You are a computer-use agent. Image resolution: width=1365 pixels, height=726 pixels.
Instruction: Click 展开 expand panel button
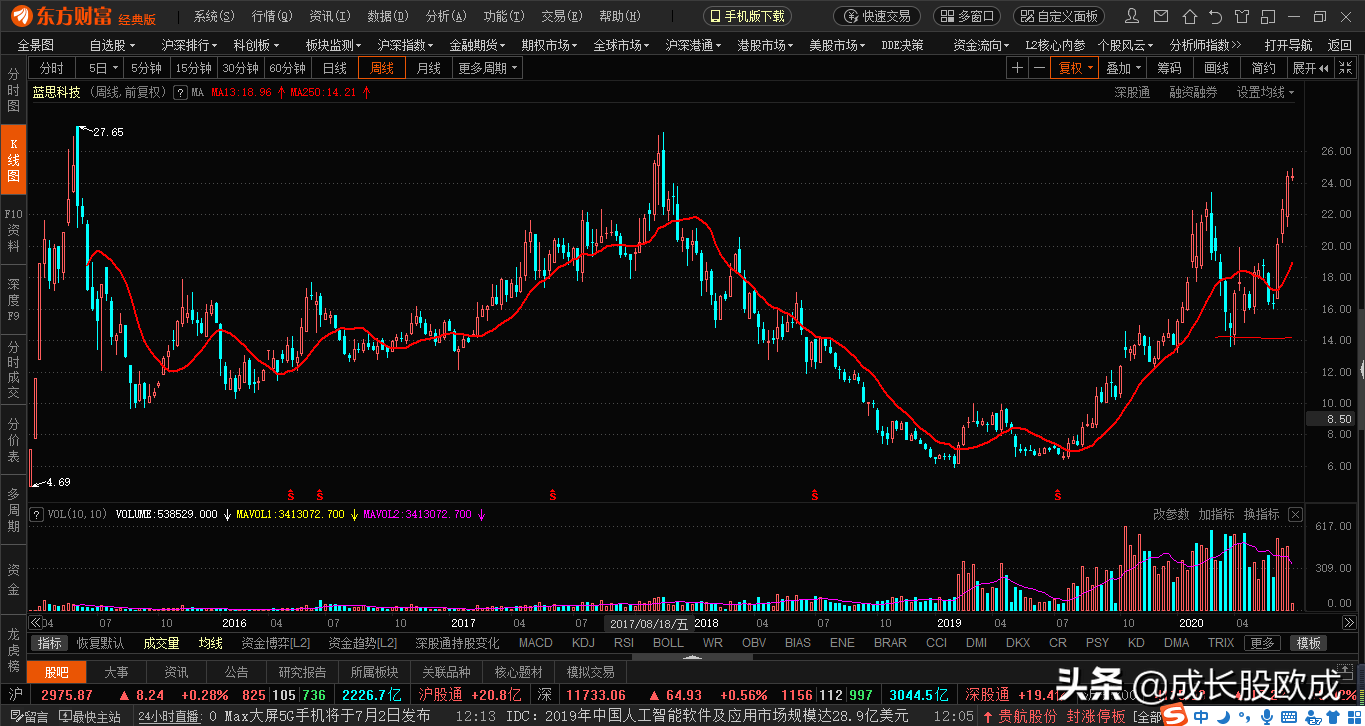click(1311, 68)
